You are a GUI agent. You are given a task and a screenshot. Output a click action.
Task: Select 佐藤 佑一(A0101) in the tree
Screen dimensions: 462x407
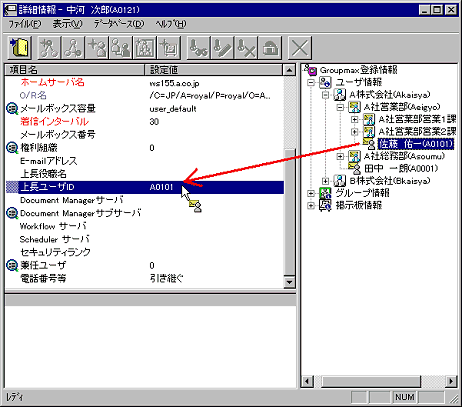point(416,144)
